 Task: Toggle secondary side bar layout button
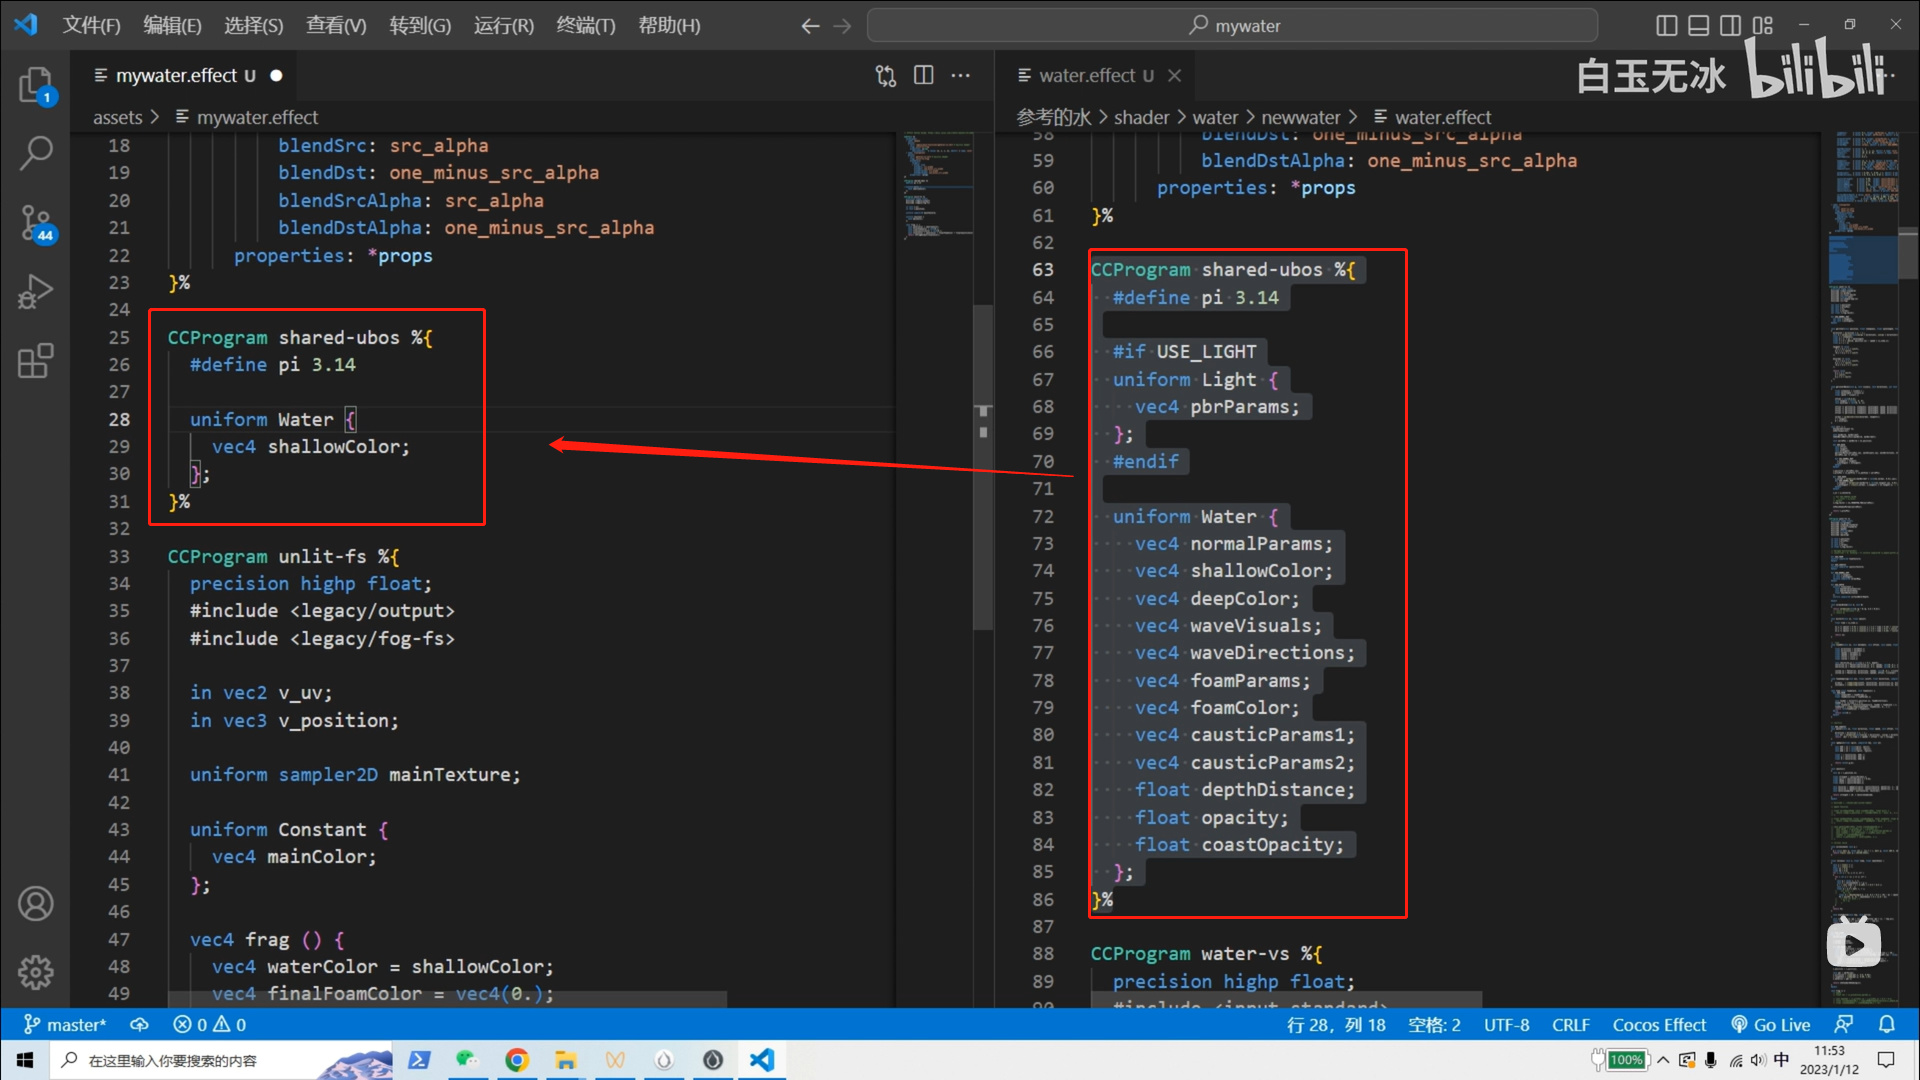(x=1730, y=25)
